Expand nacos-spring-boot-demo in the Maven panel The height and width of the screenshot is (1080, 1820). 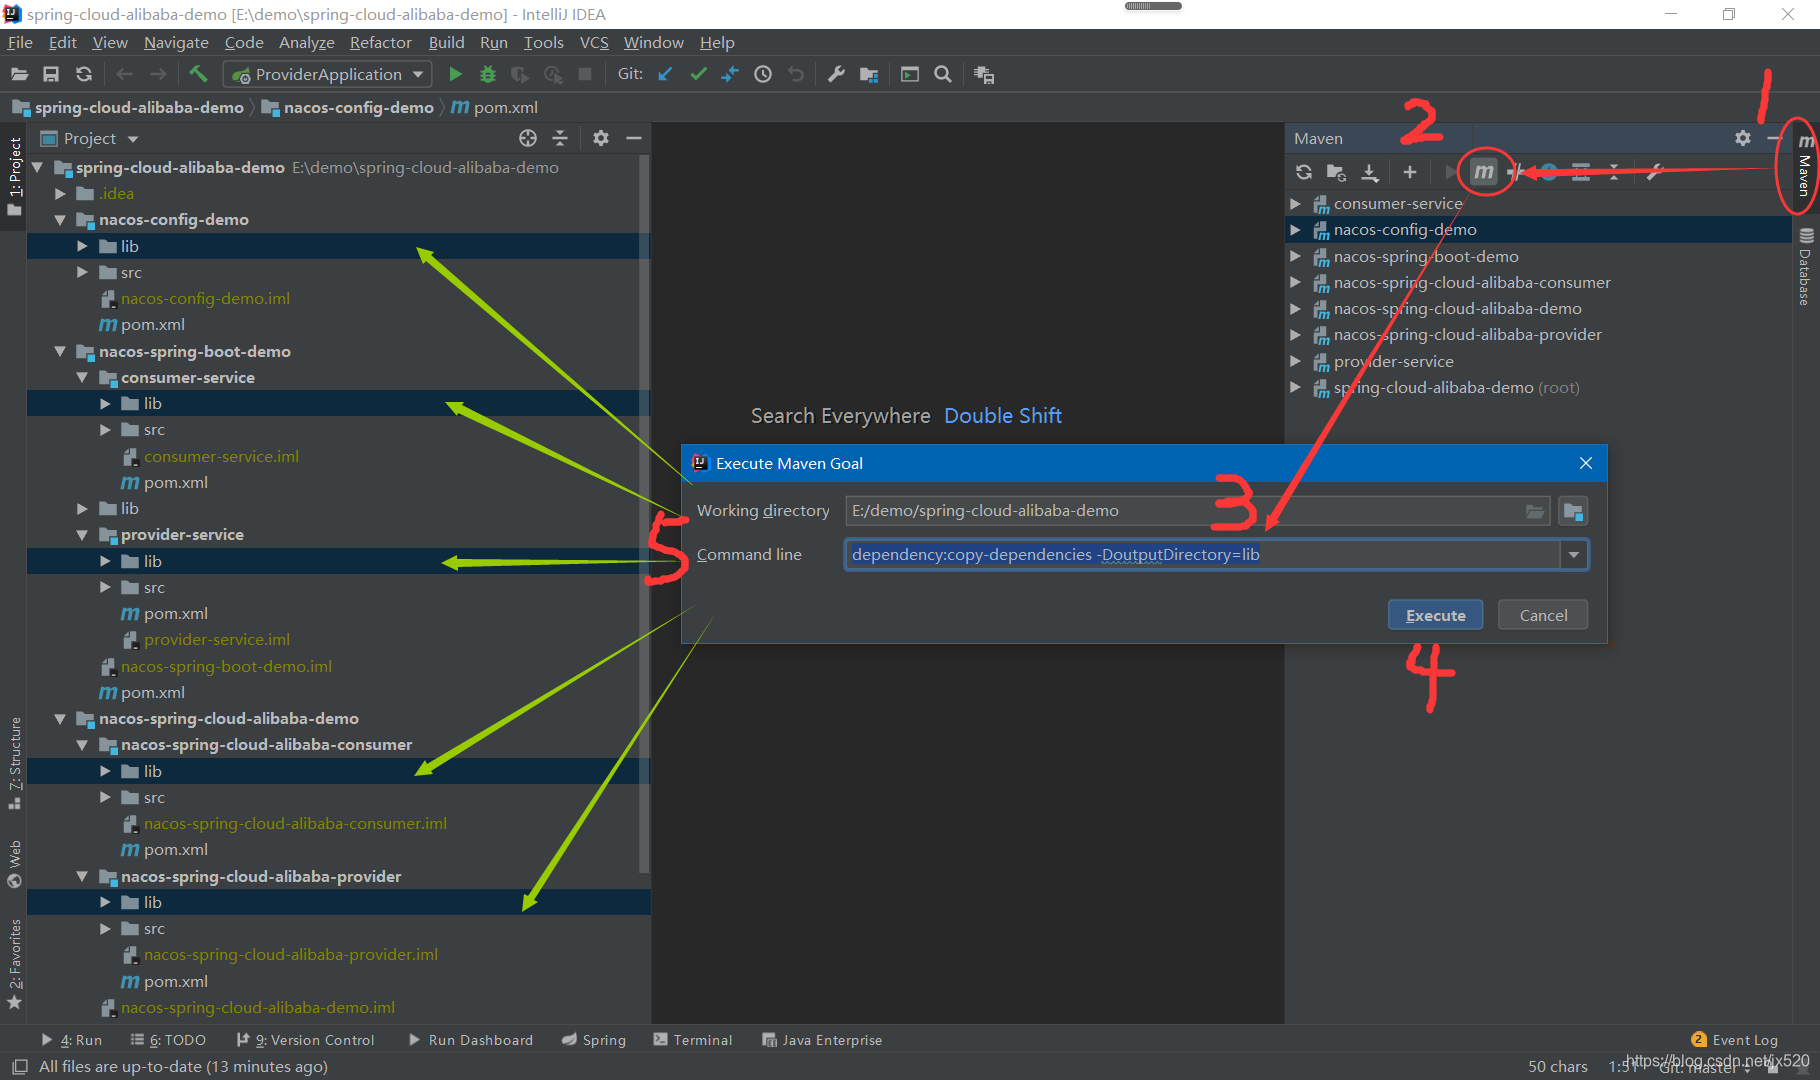click(1295, 256)
